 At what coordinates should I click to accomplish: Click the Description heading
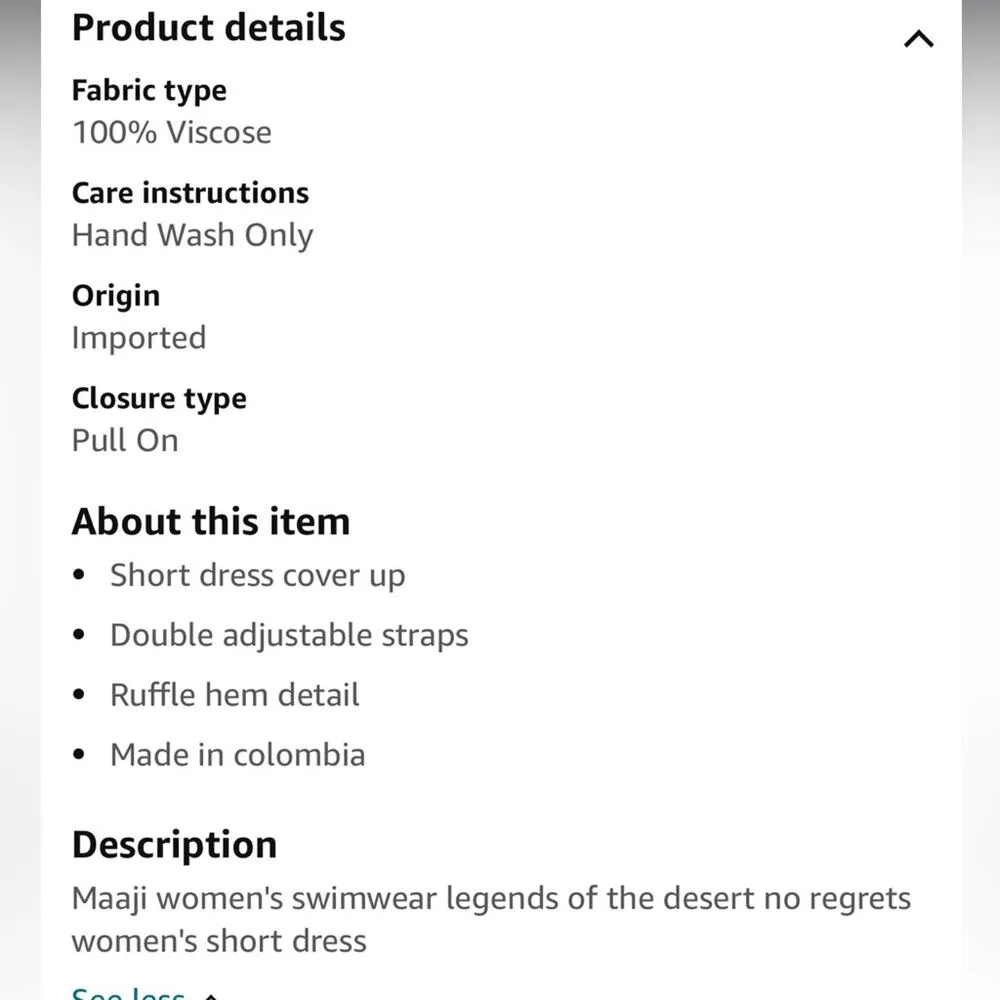[173, 845]
